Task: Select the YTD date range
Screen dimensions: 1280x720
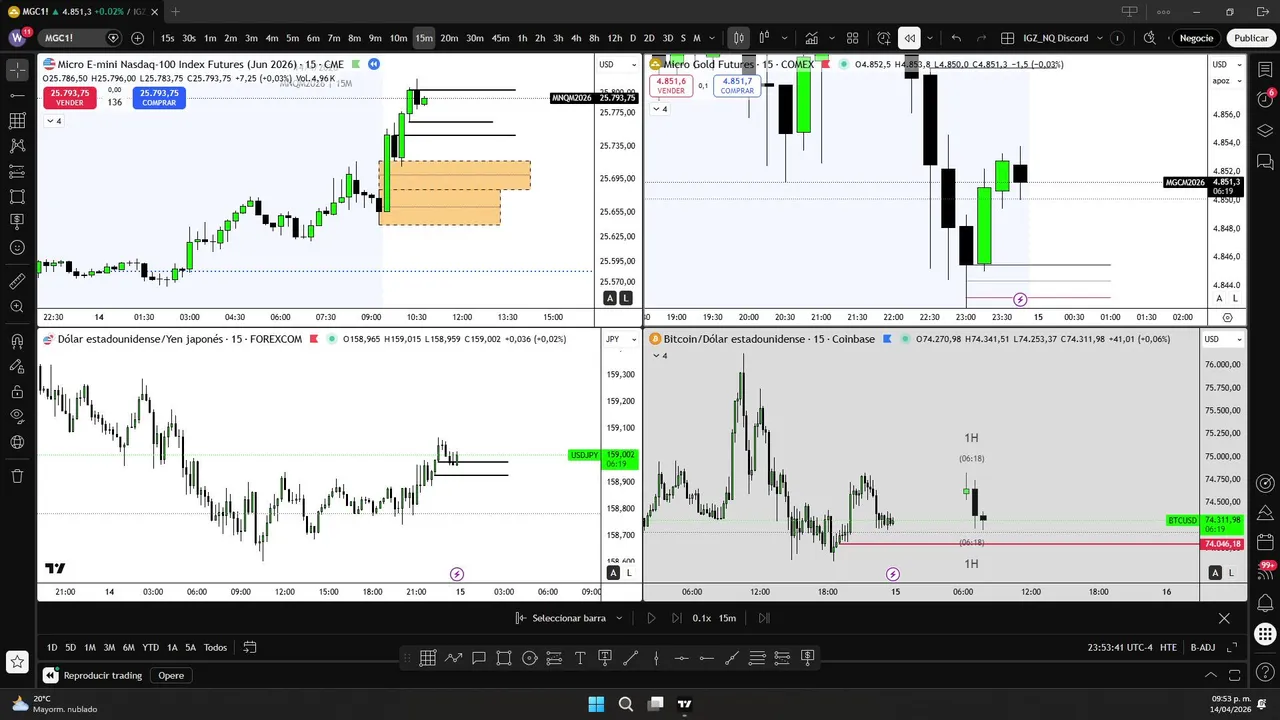Action: 150,647
